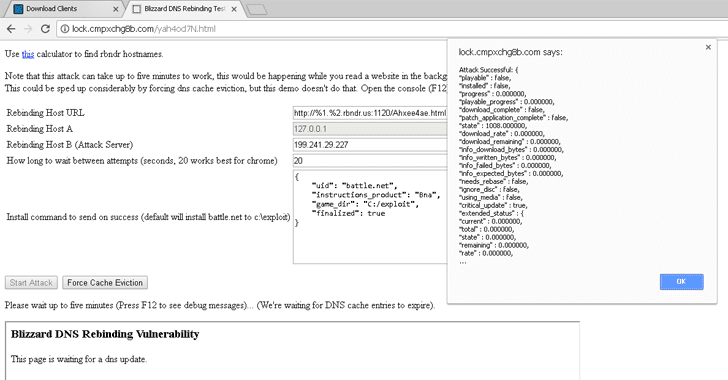
Task: Switch to the Download Clients tab
Action: pos(66,9)
